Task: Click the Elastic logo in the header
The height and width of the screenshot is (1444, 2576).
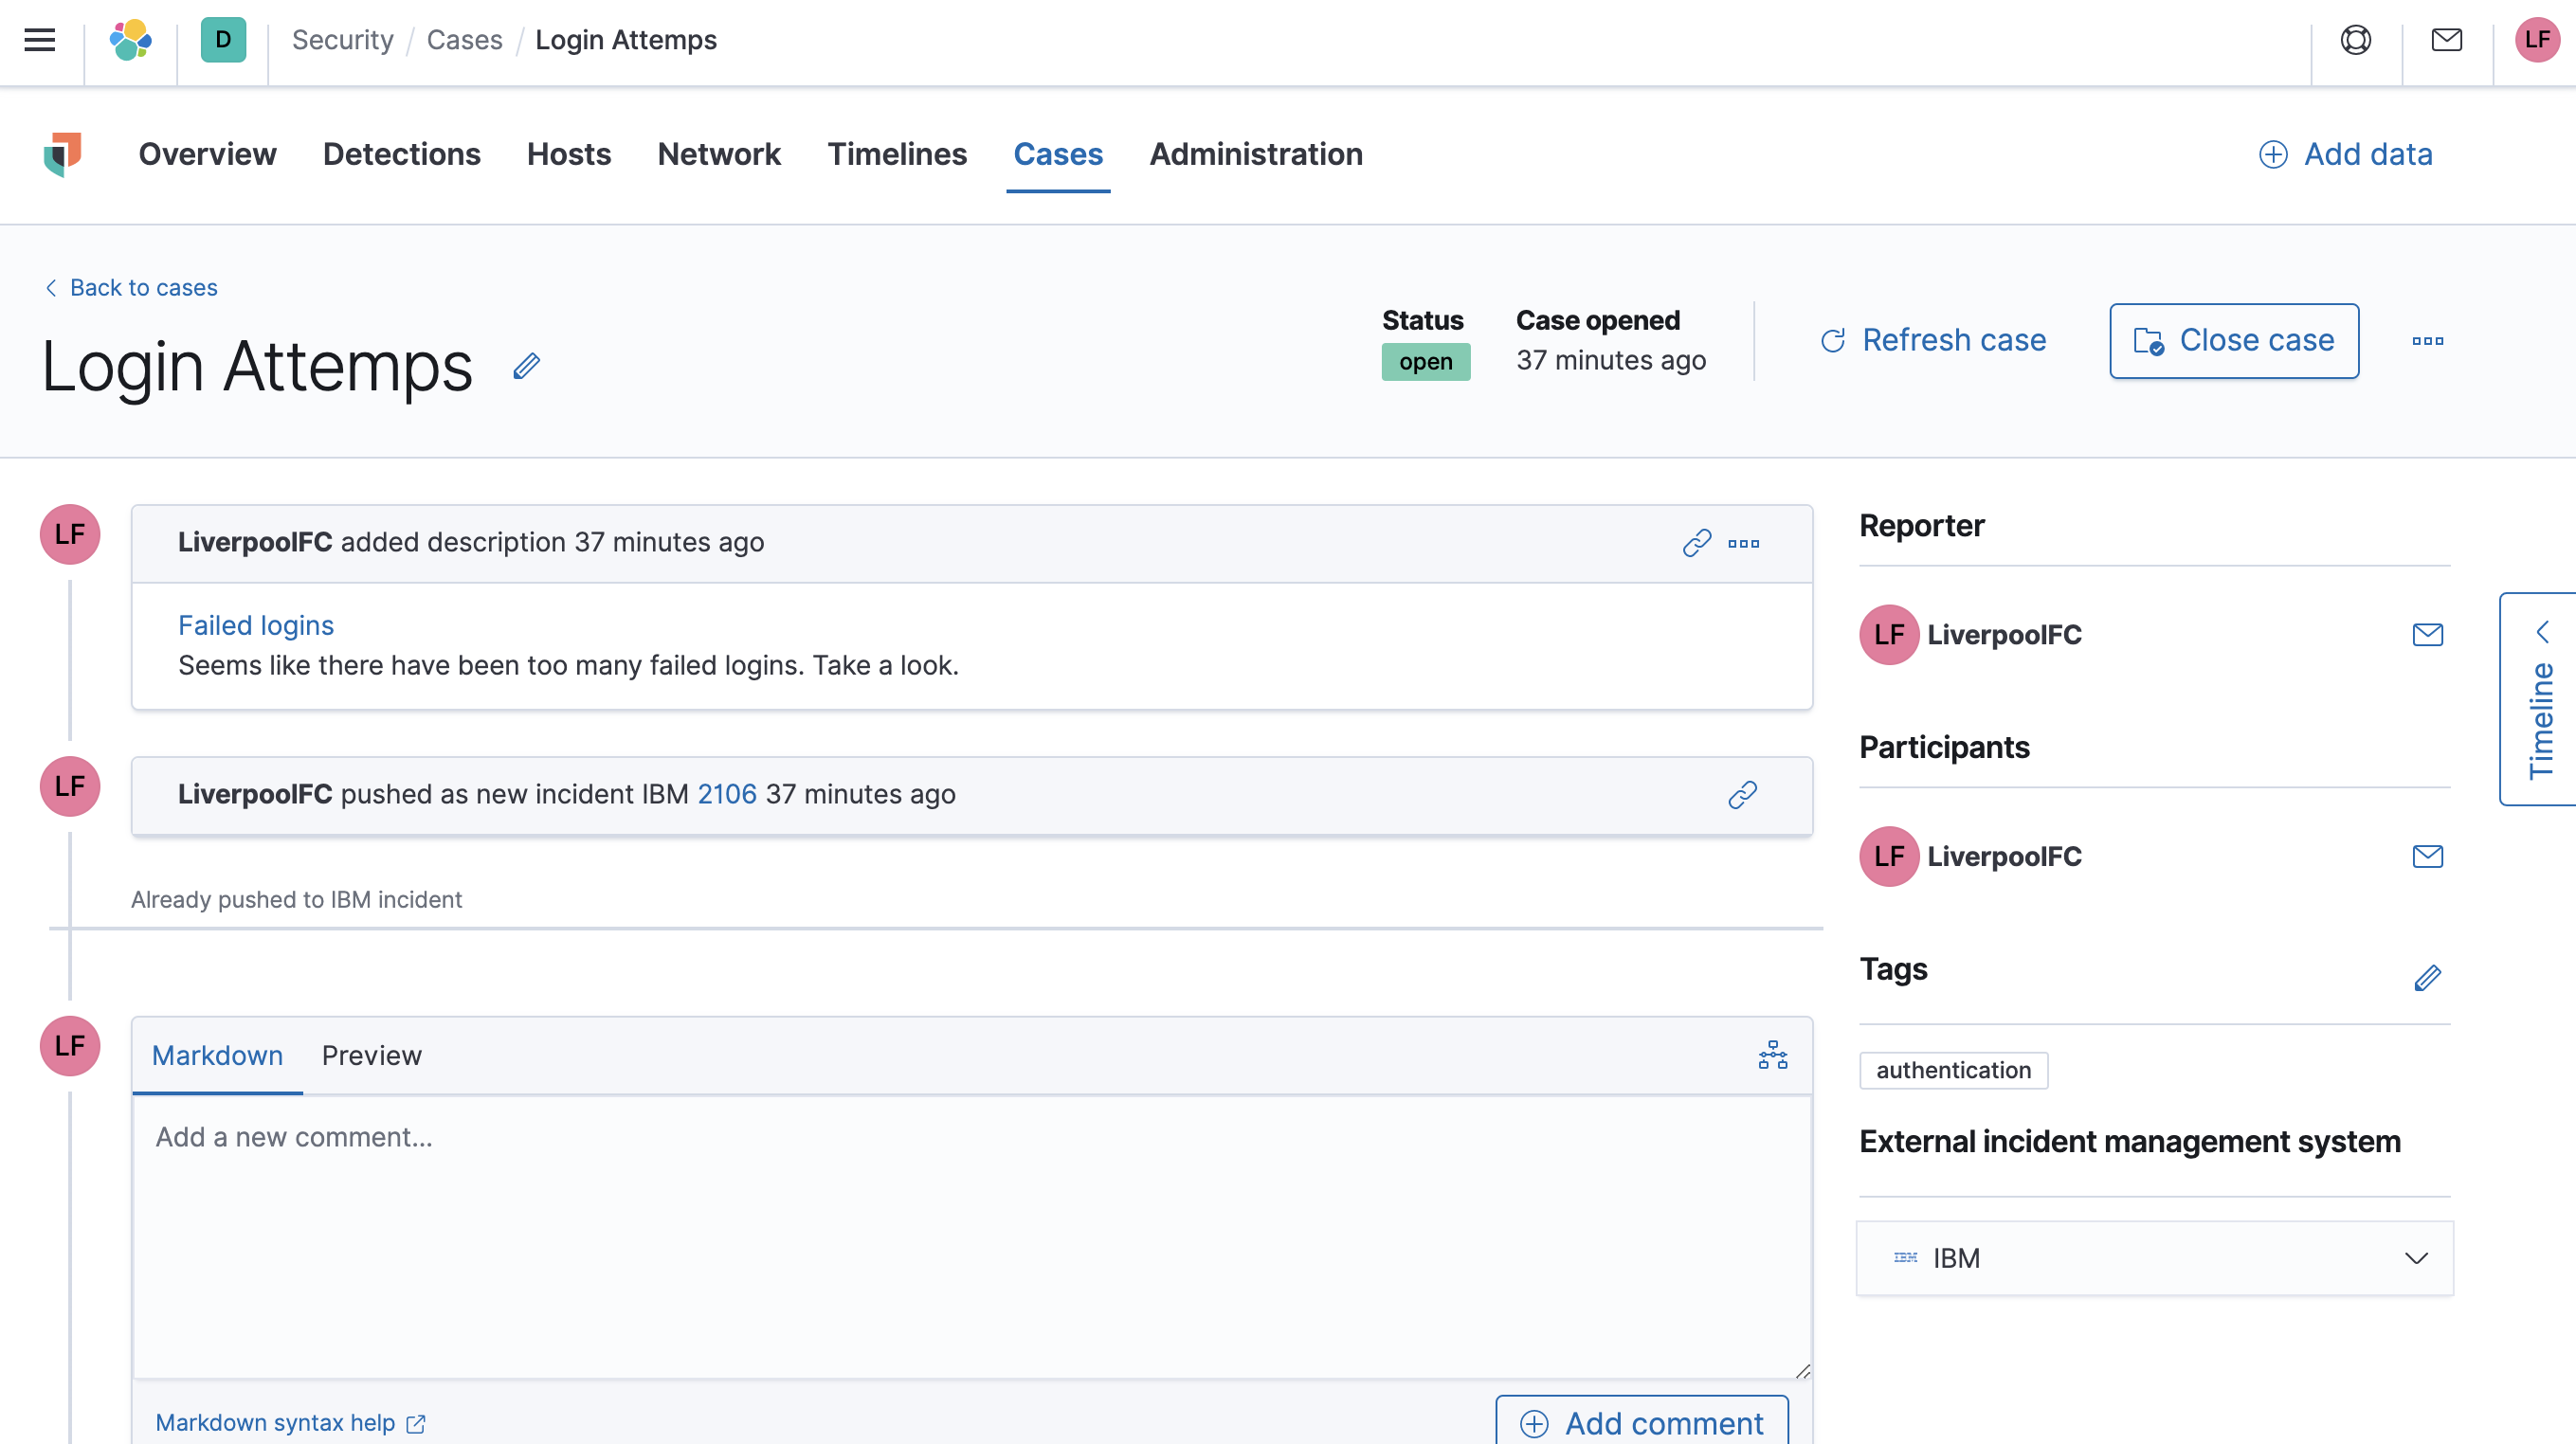Action: tap(129, 40)
